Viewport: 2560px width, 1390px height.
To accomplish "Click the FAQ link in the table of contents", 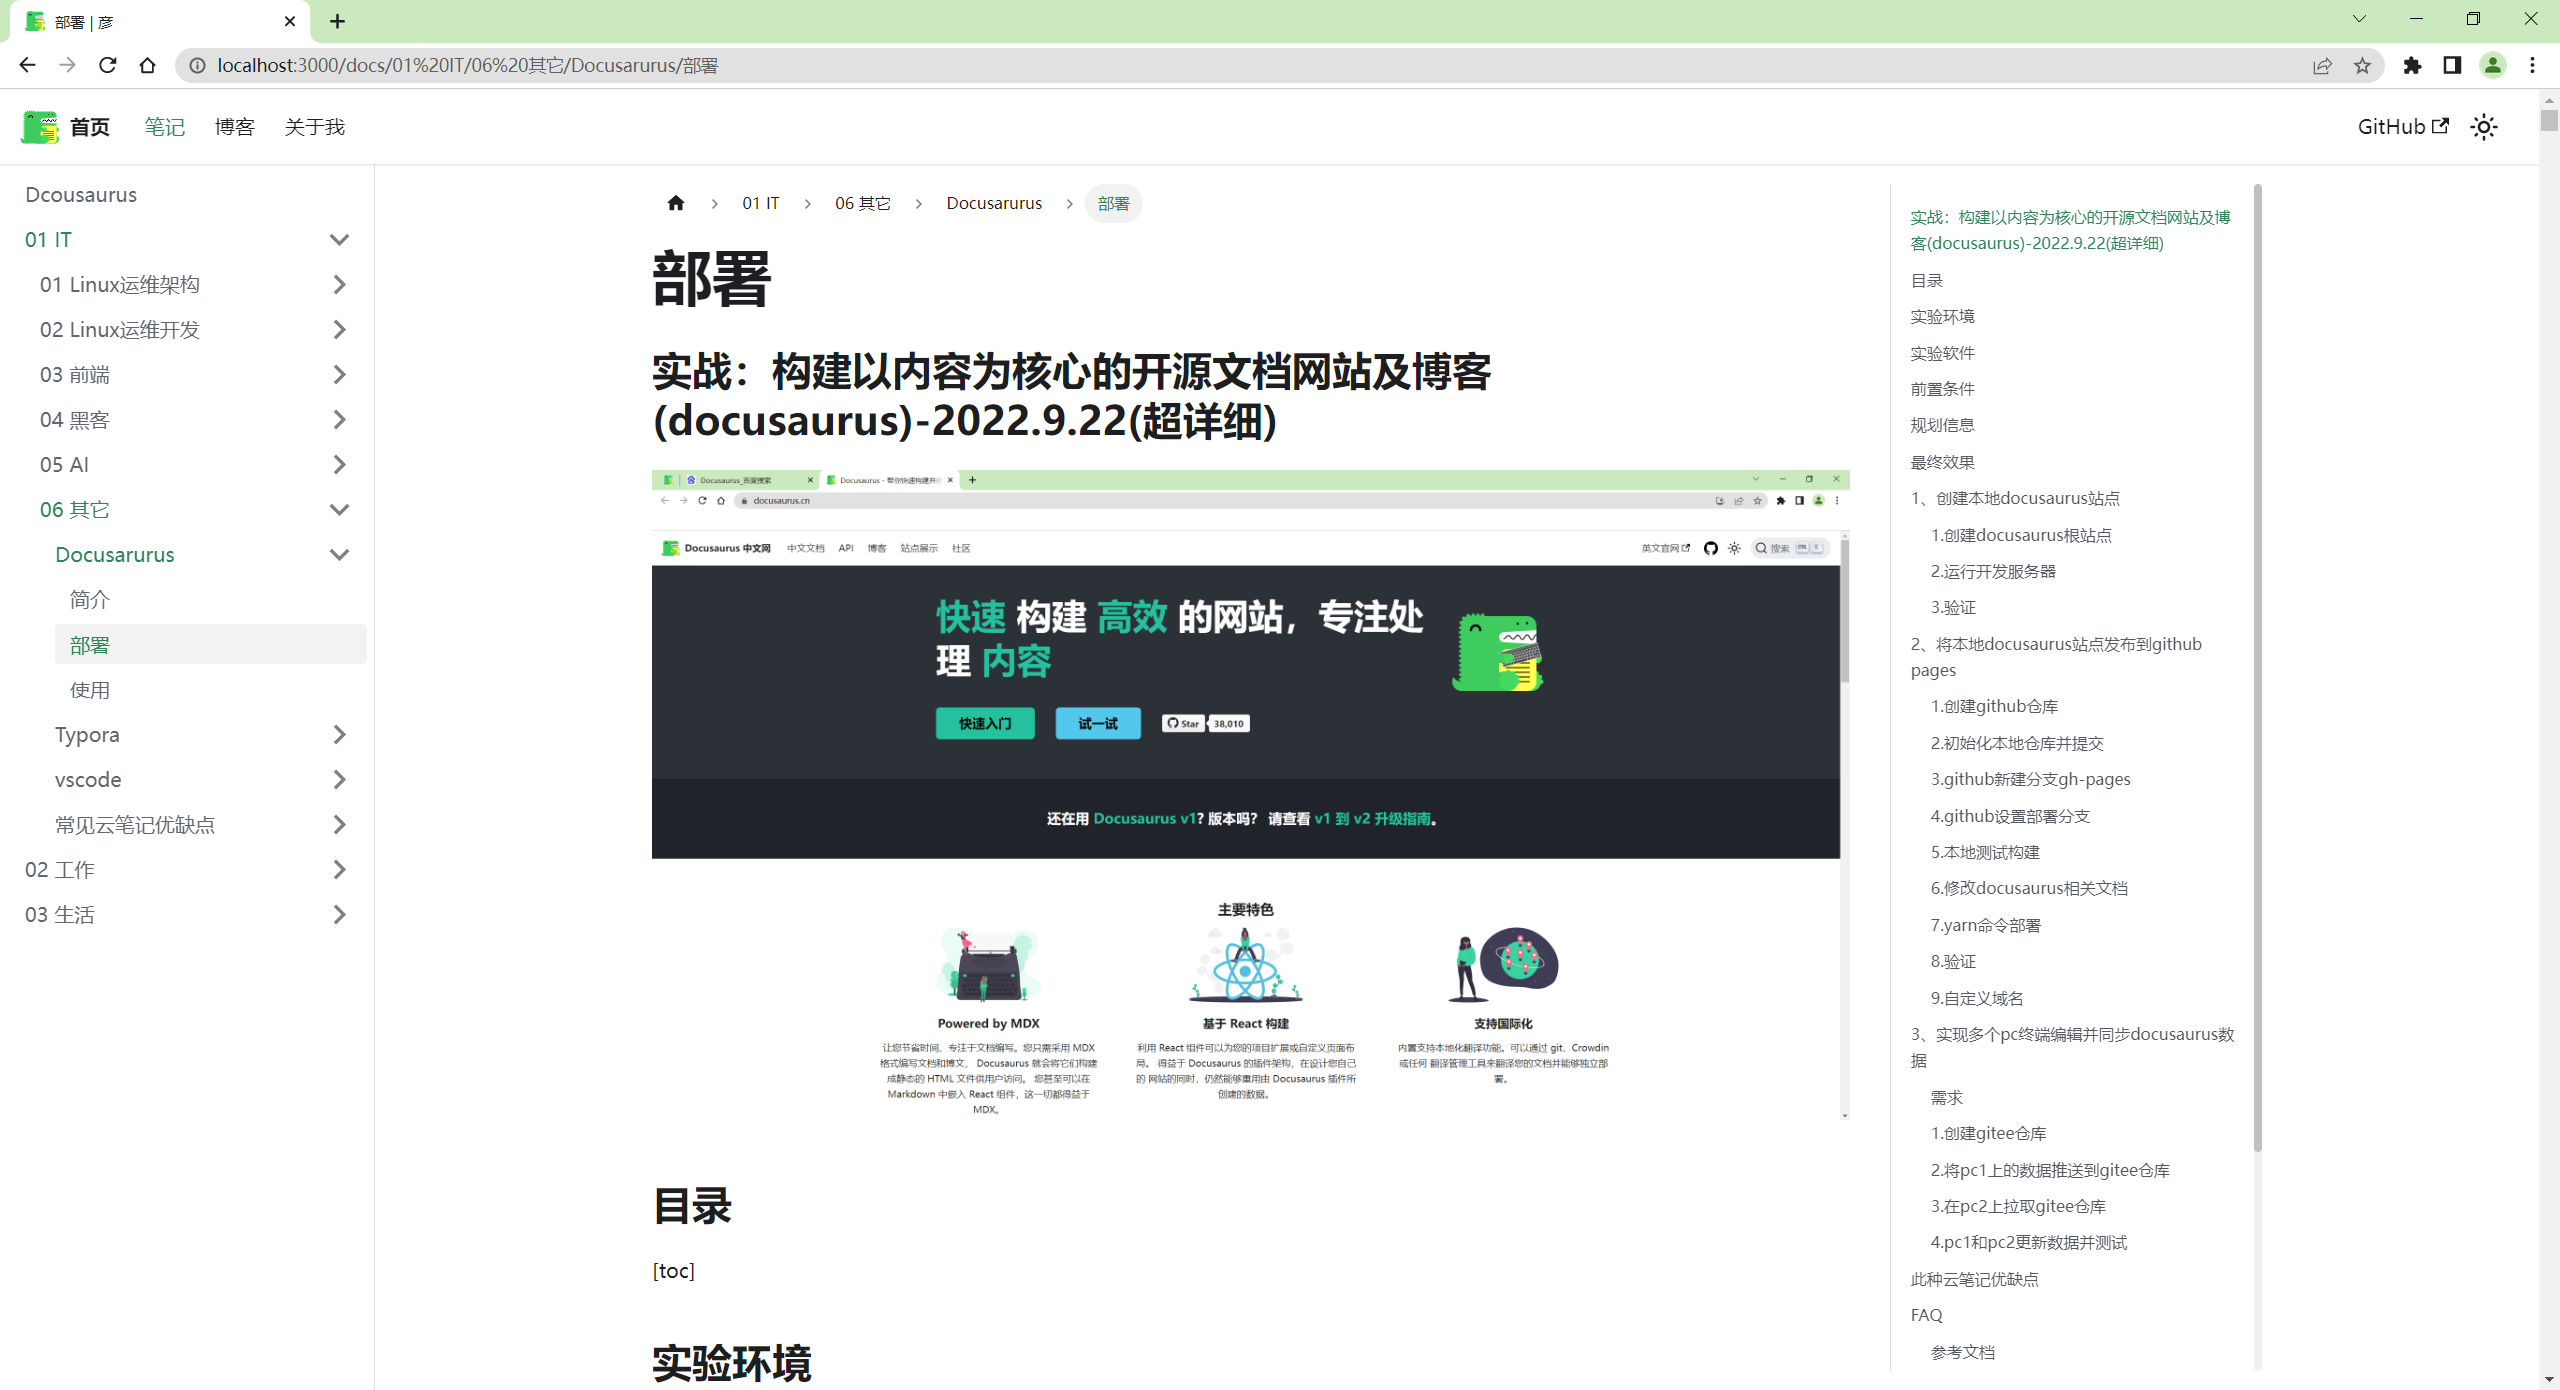I will pyautogui.click(x=1926, y=1314).
